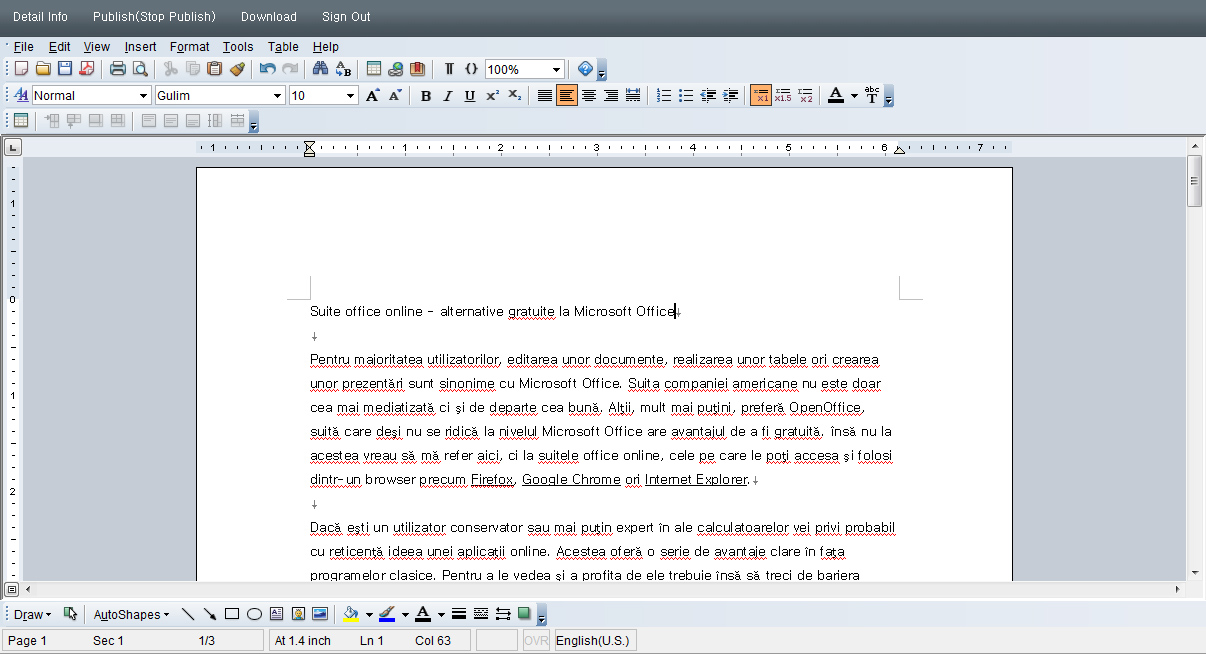Toggle single line spacing x1

(761, 96)
